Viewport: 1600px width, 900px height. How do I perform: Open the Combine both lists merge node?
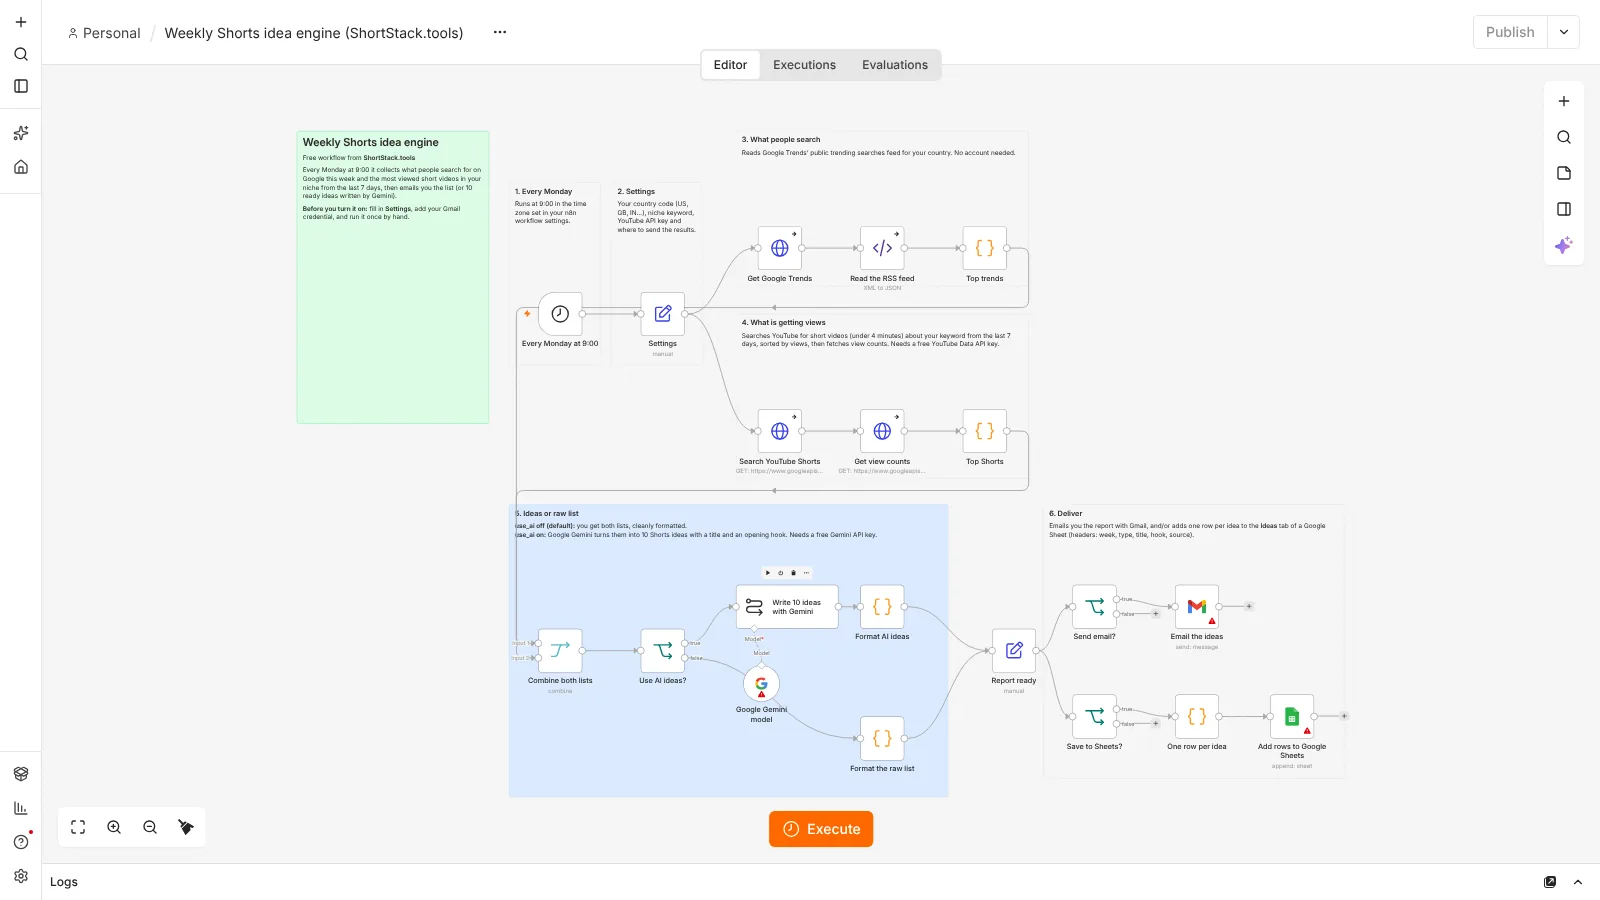point(560,650)
